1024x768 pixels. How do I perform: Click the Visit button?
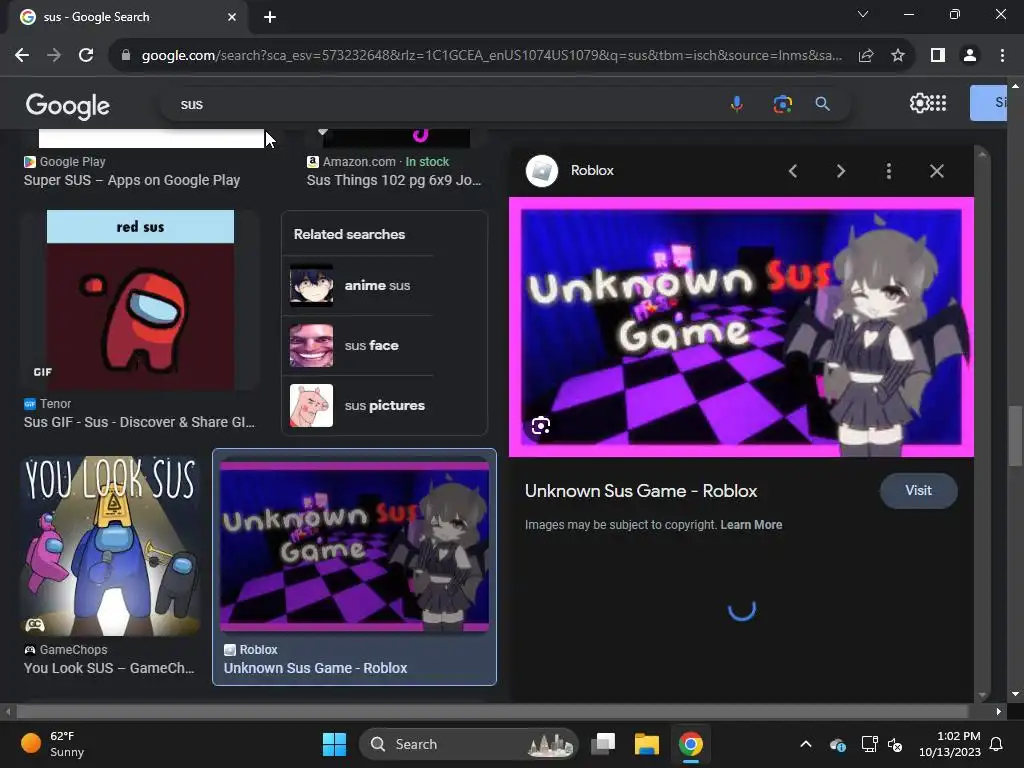click(918, 490)
